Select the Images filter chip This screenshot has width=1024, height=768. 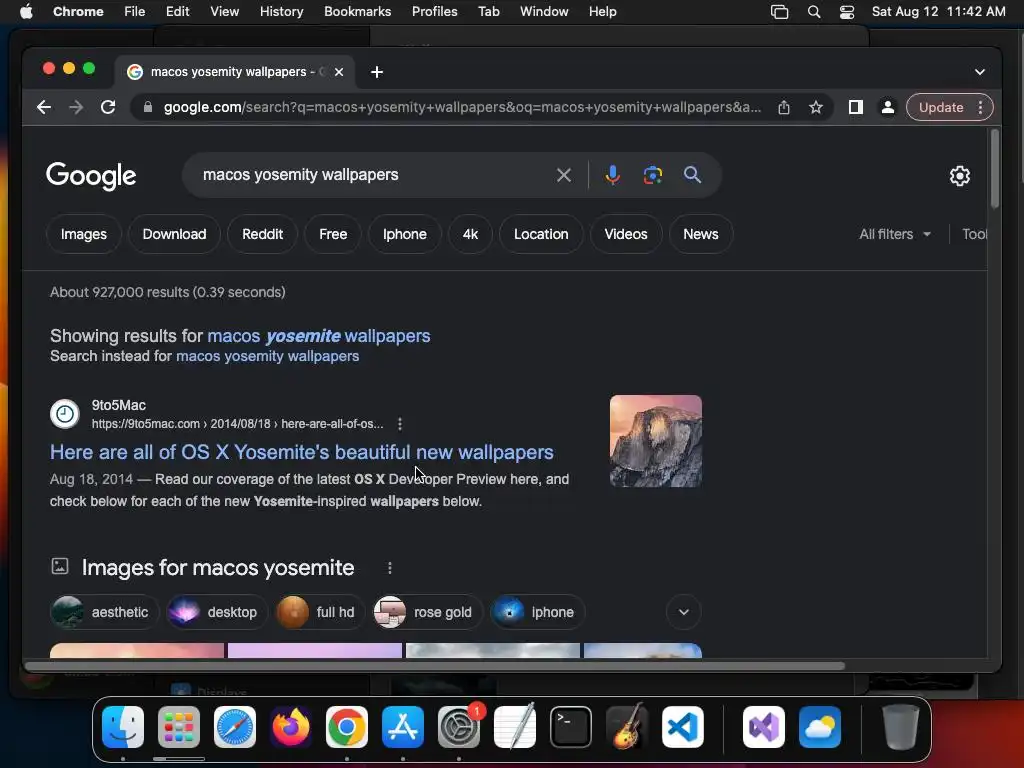84,234
